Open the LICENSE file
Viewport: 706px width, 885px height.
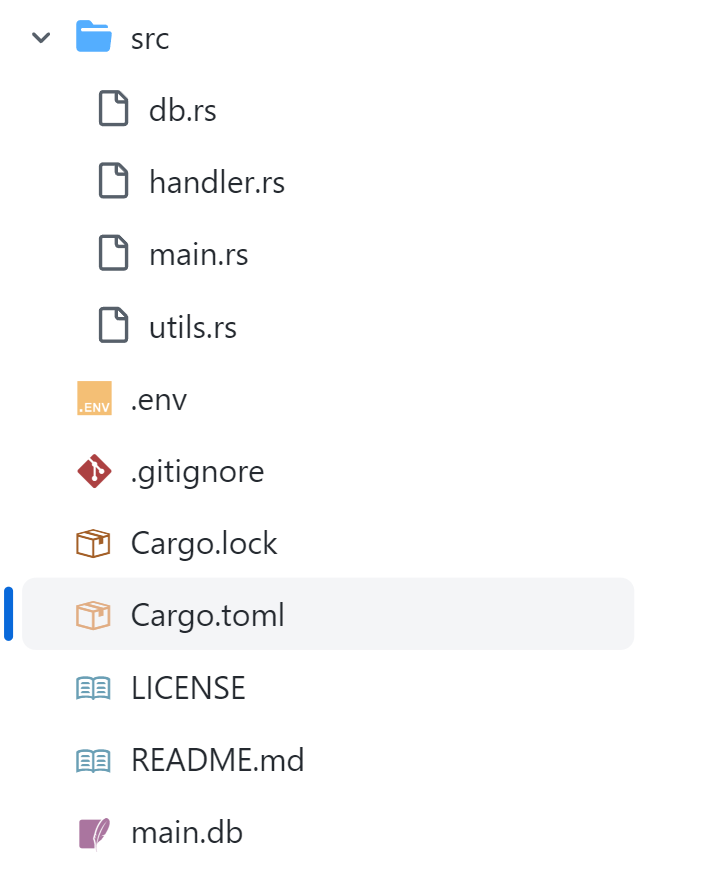point(188,688)
